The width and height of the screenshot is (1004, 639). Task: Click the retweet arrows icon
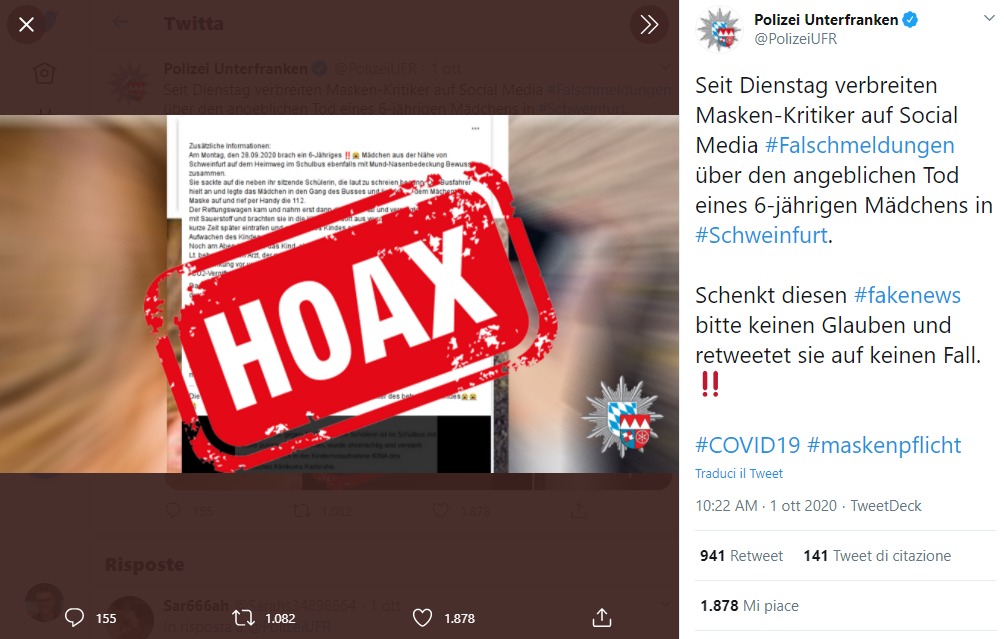pos(243,618)
